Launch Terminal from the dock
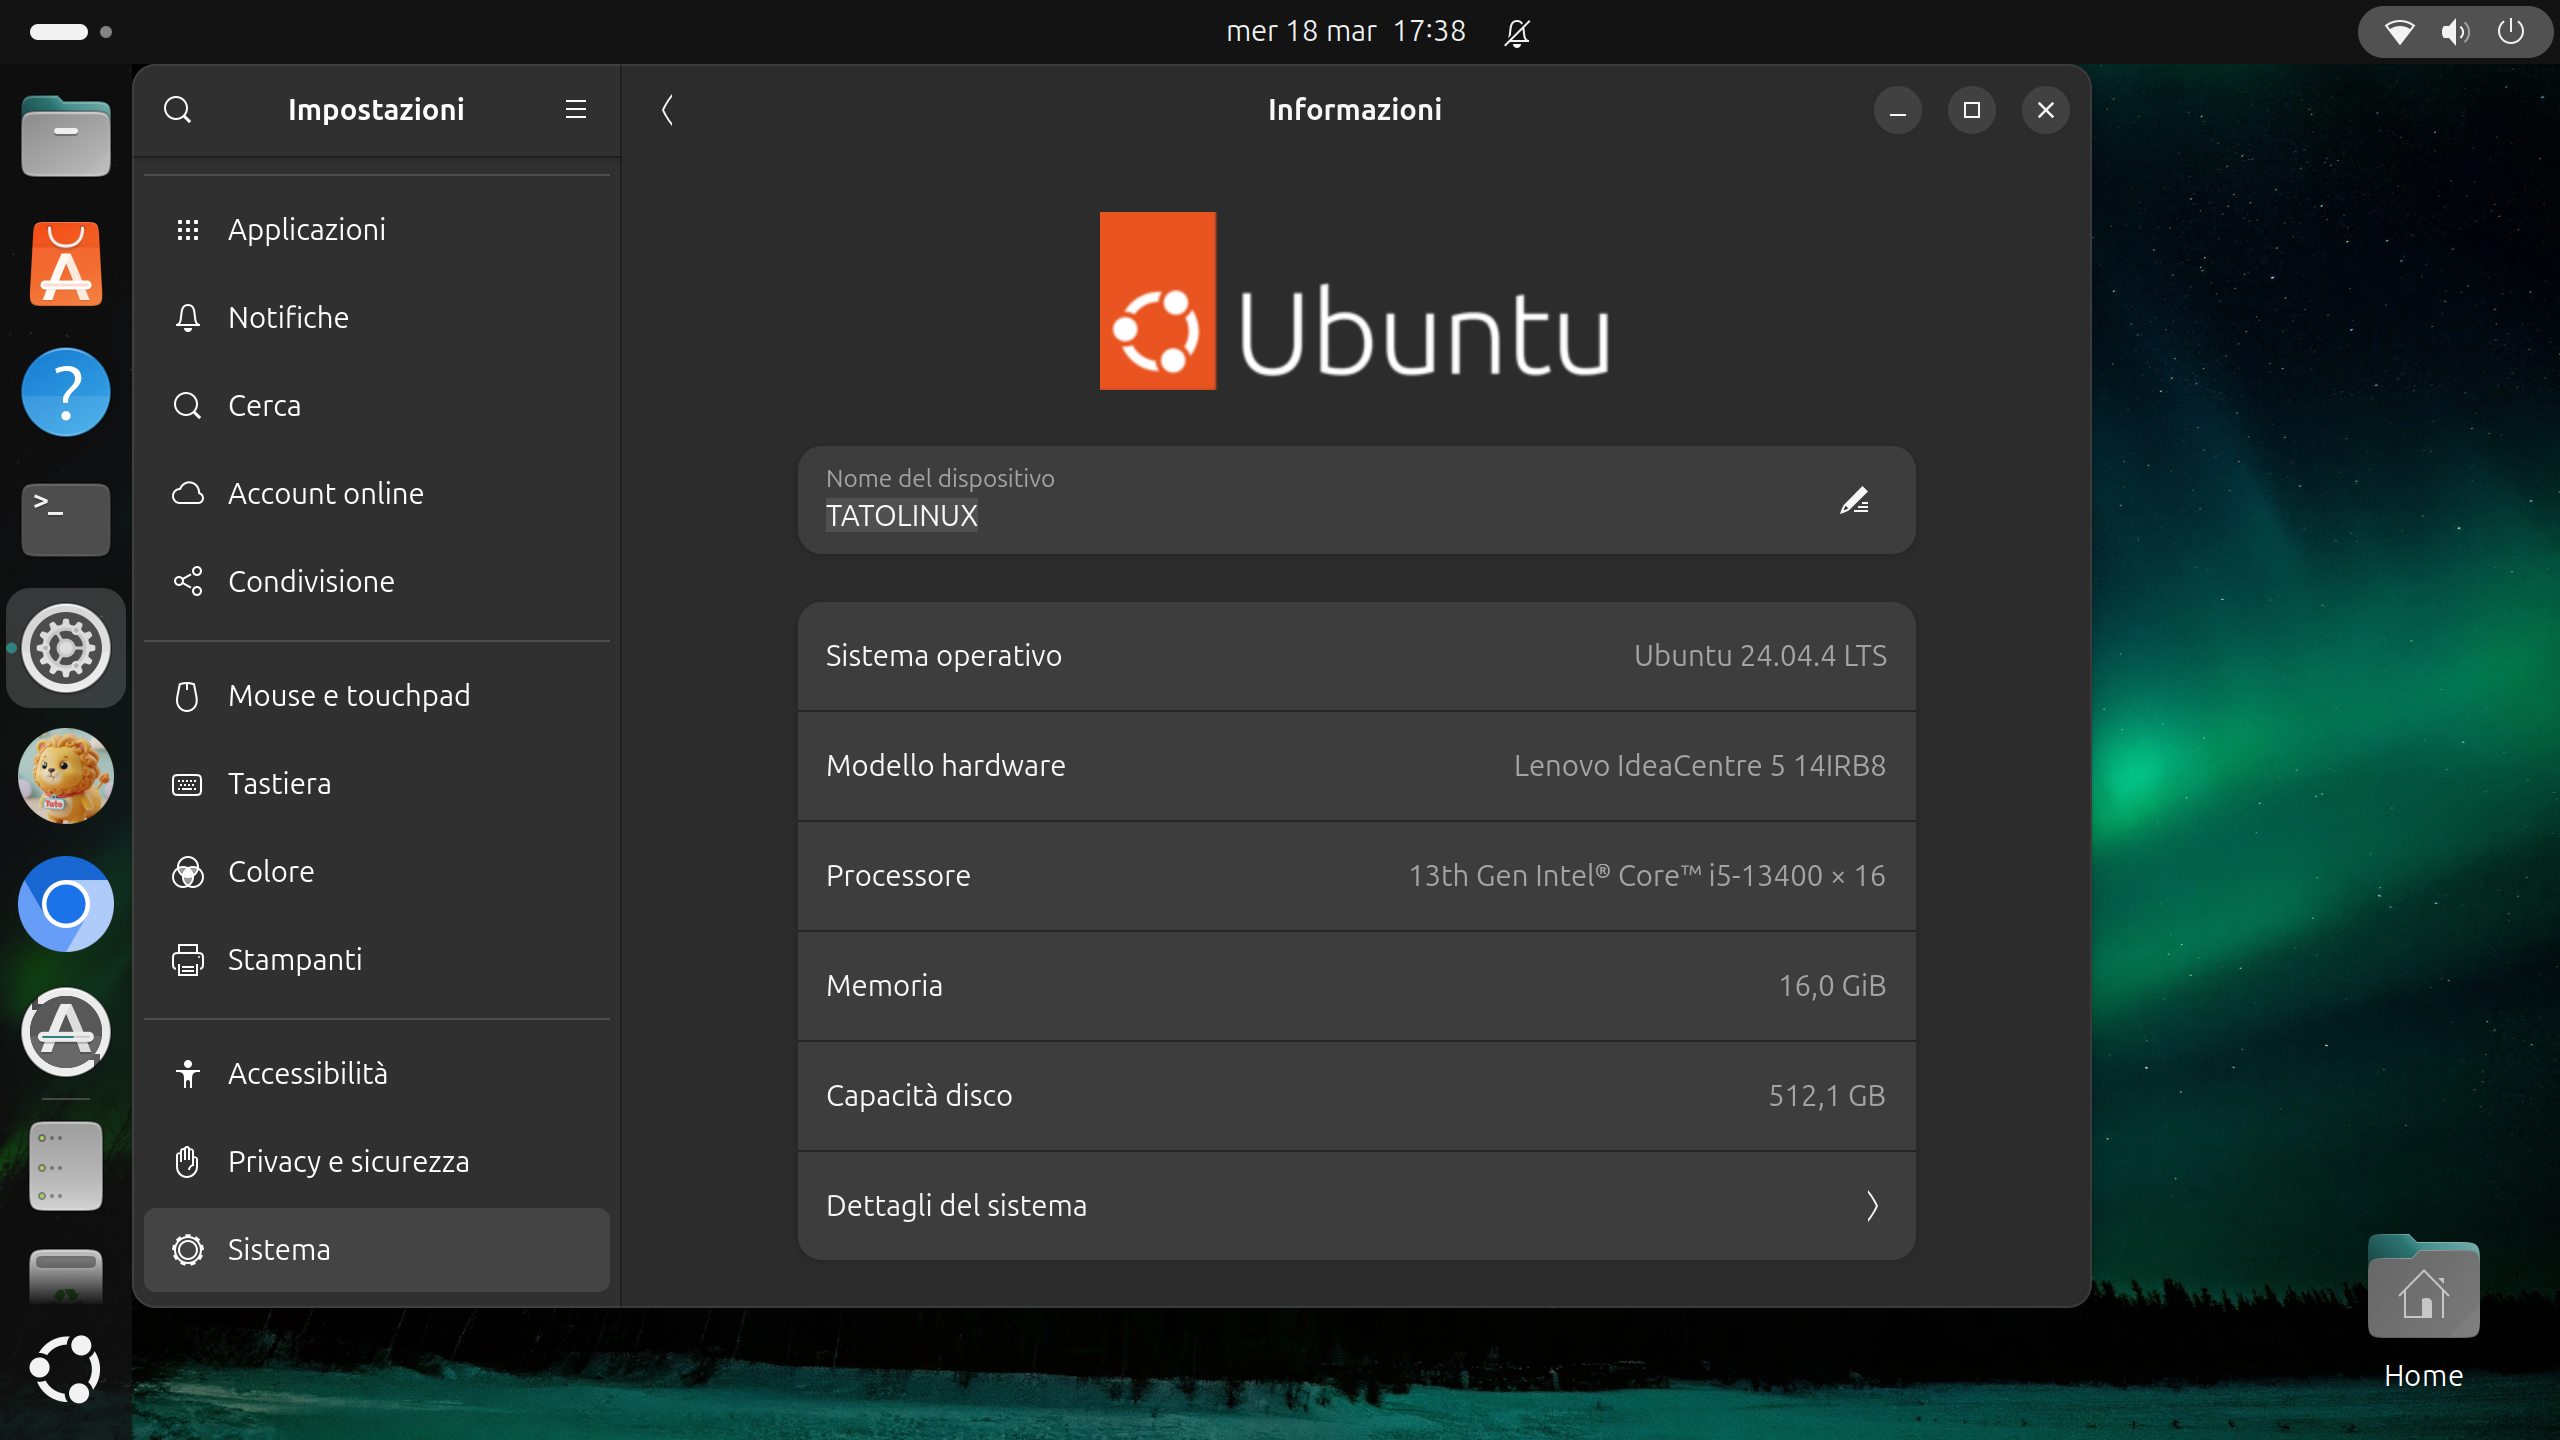The image size is (2560, 1440). click(x=66, y=519)
